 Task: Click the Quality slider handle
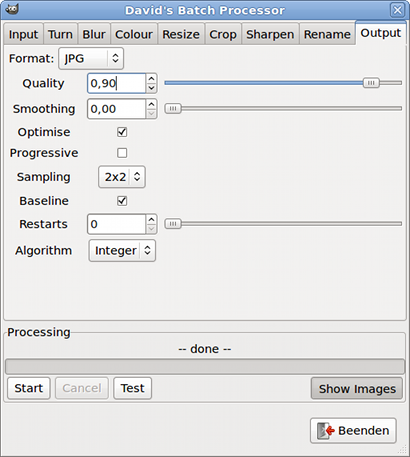(371, 83)
